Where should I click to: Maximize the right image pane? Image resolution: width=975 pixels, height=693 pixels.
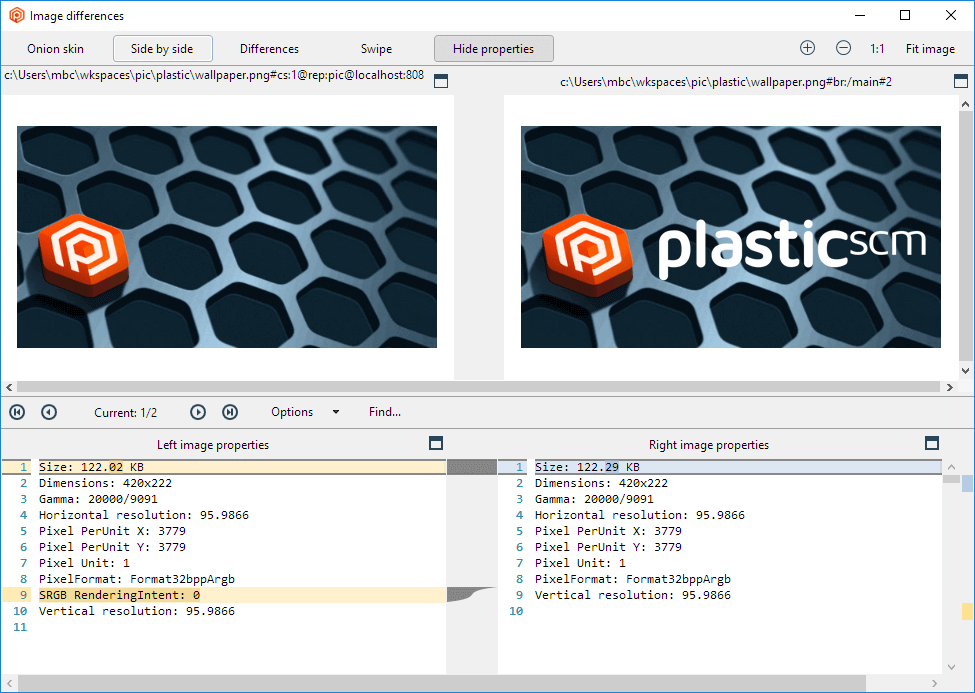[x=961, y=81]
